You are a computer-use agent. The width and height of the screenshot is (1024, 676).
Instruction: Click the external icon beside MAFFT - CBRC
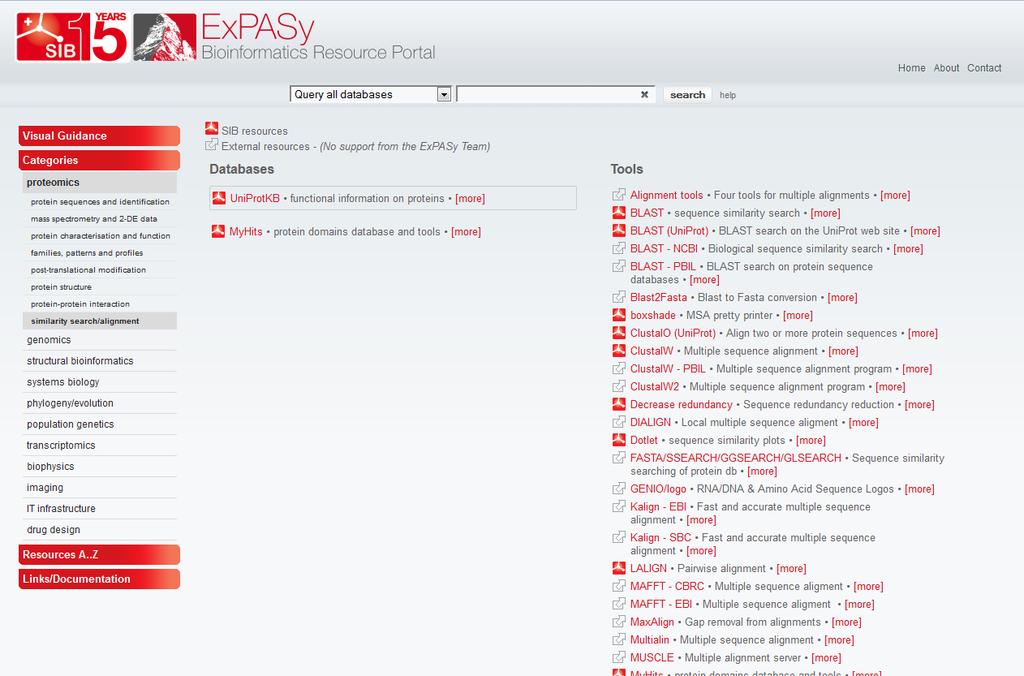(x=618, y=586)
